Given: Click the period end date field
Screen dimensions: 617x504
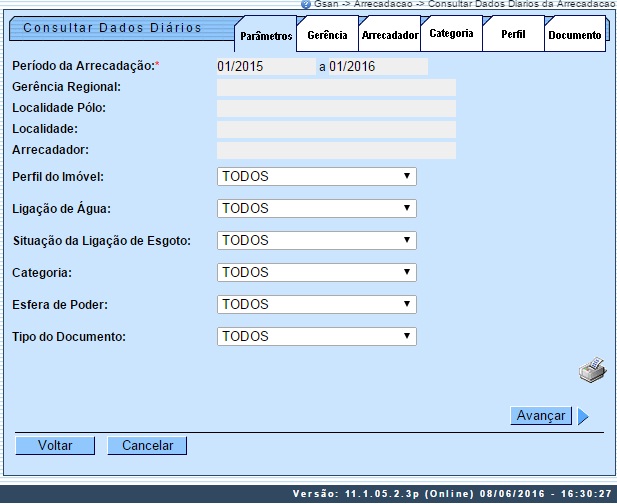Looking at the screenshot, I should pos(378,67).
